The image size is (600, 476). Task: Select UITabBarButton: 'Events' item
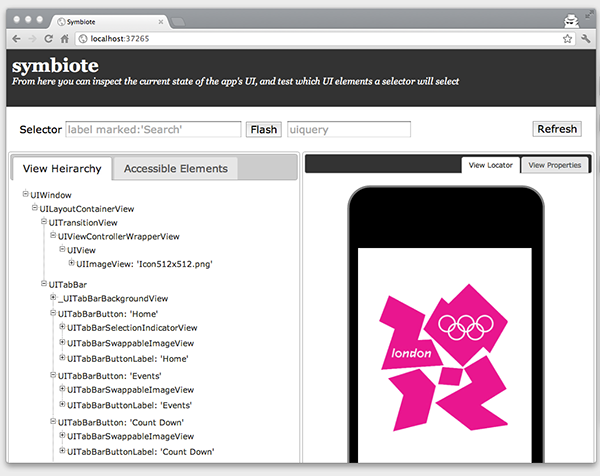pos(109,376)
